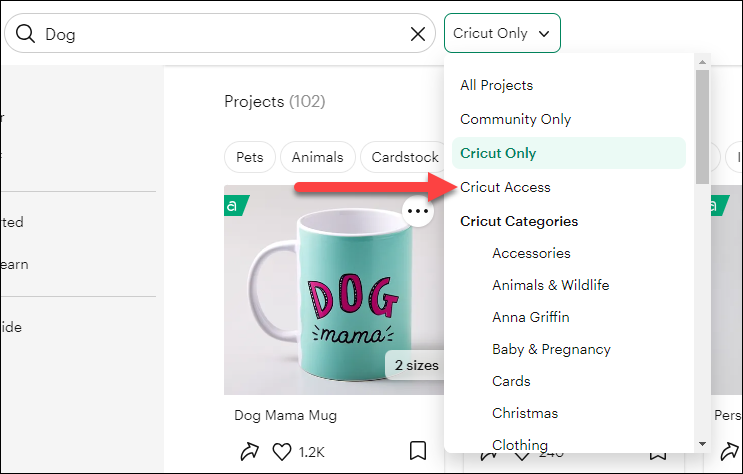Filter results by the Pets tag

[250, 157]
